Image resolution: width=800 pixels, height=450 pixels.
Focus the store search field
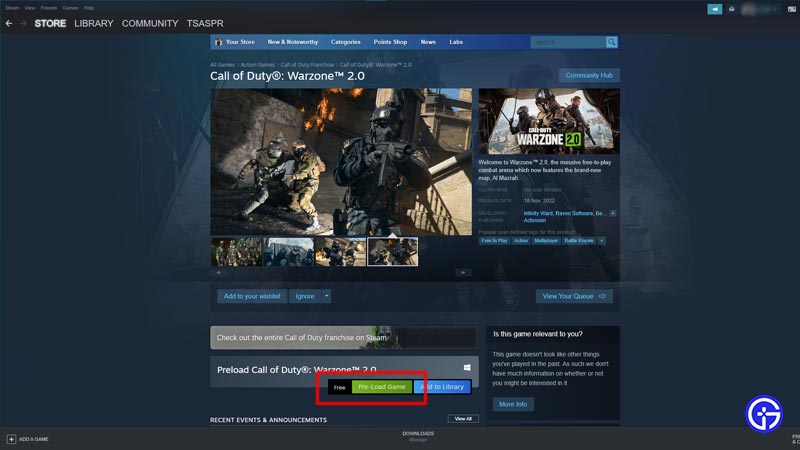(568, 42)
